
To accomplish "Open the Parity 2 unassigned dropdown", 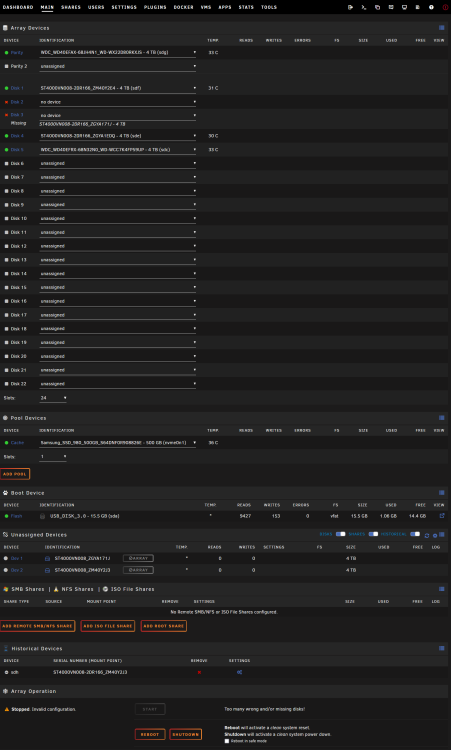I will pyautogui.click(x=118, y=66).
